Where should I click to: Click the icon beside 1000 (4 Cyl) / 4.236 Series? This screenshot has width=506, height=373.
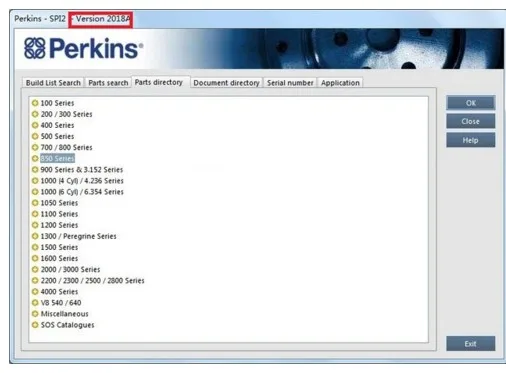(35, 181)
